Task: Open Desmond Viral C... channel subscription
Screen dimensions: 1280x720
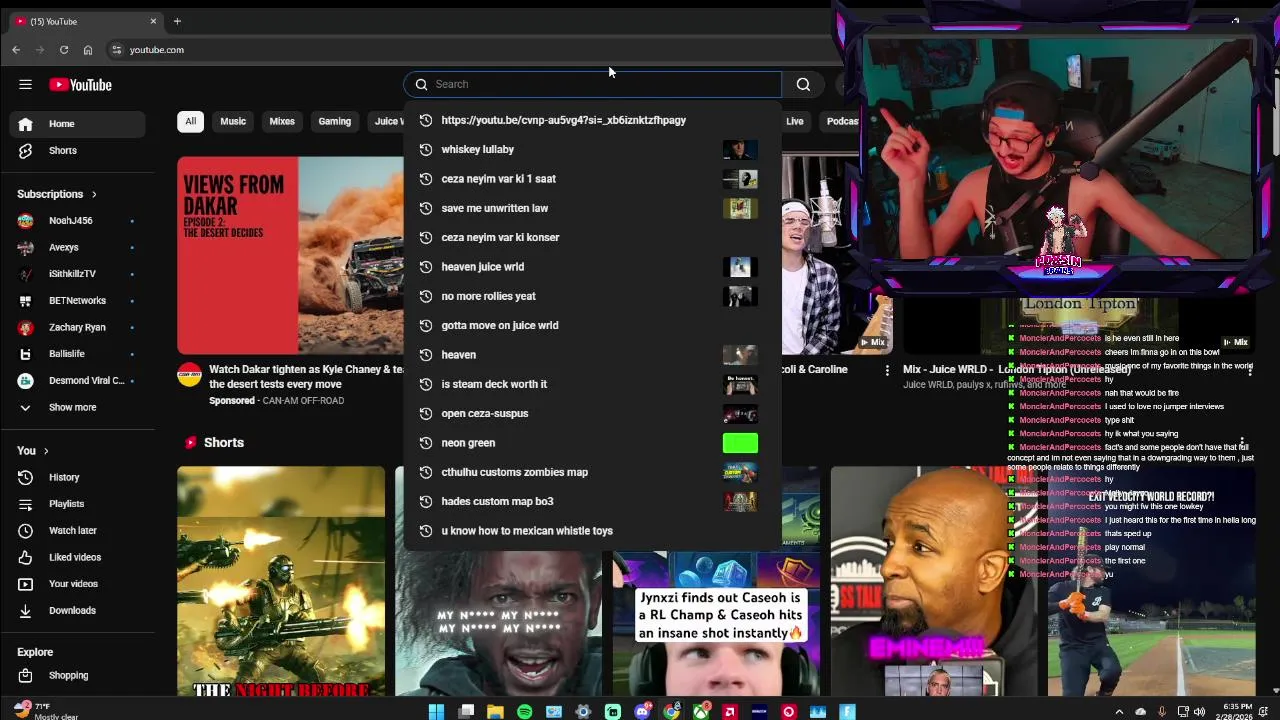Action: [78, 381]
